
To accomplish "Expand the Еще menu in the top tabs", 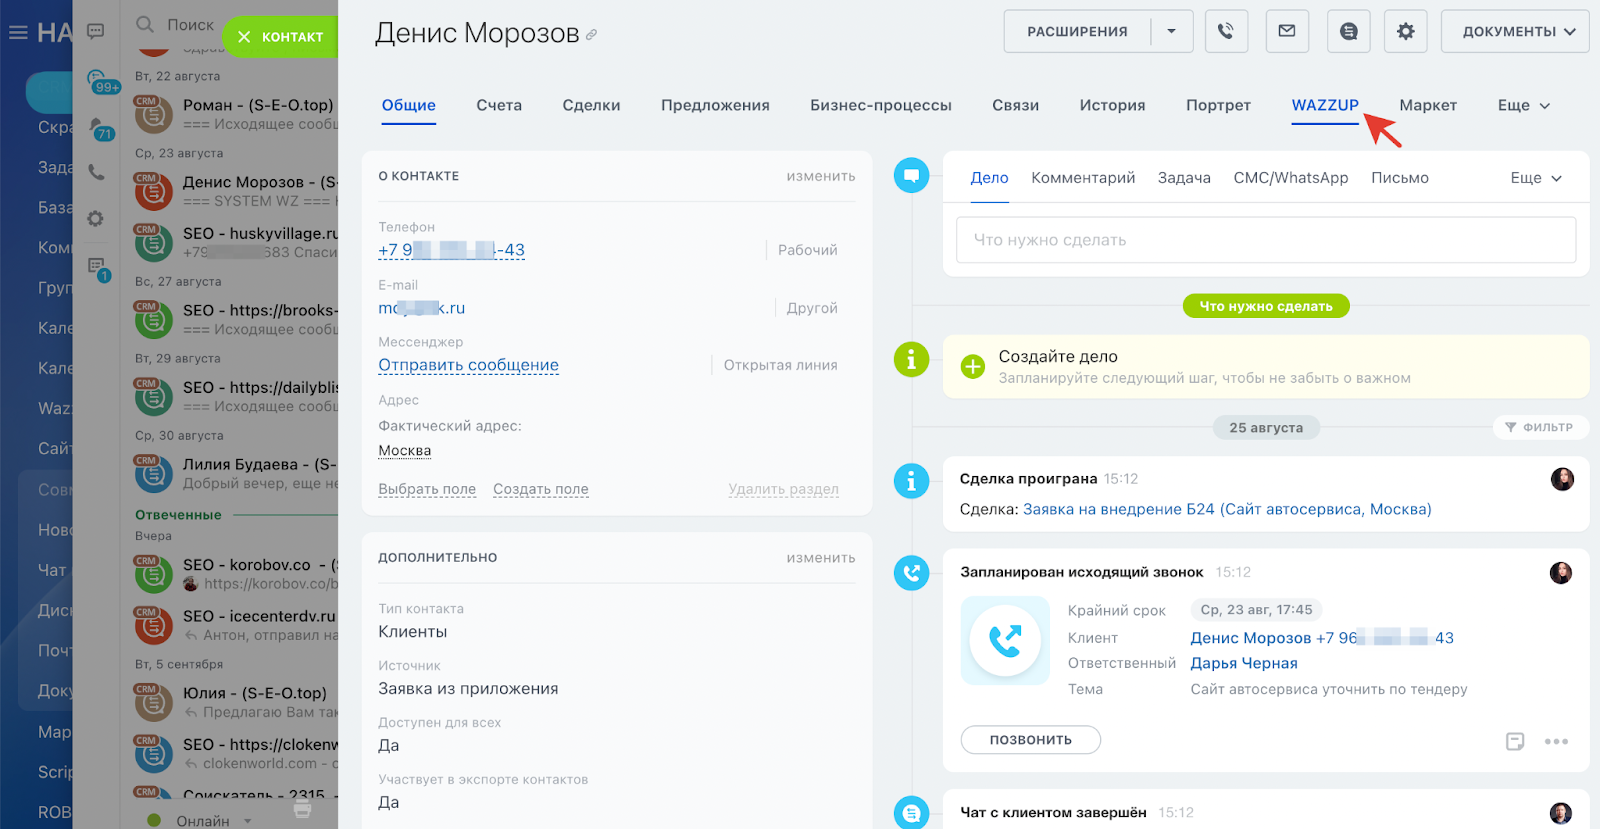I will [1524, 106].
